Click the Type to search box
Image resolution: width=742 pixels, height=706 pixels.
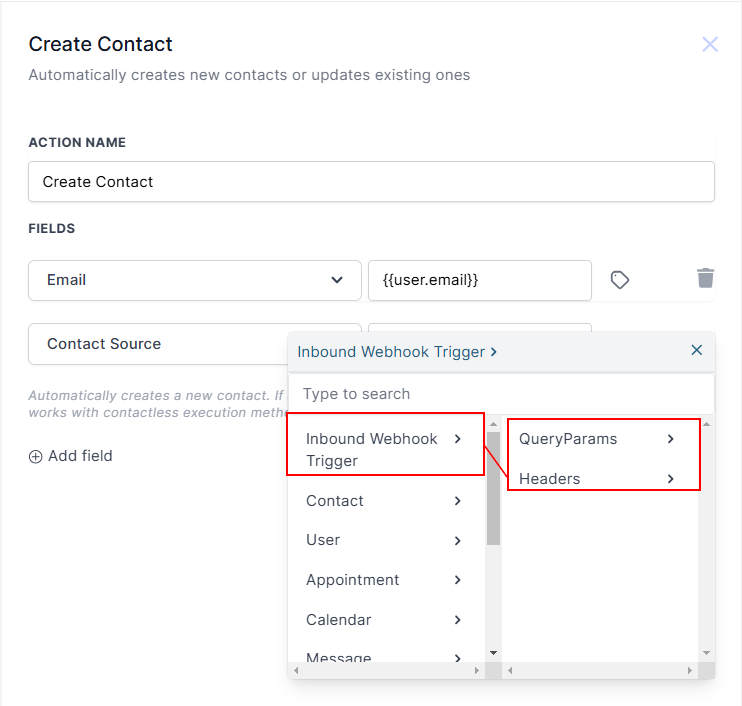[x=501, y=394]
